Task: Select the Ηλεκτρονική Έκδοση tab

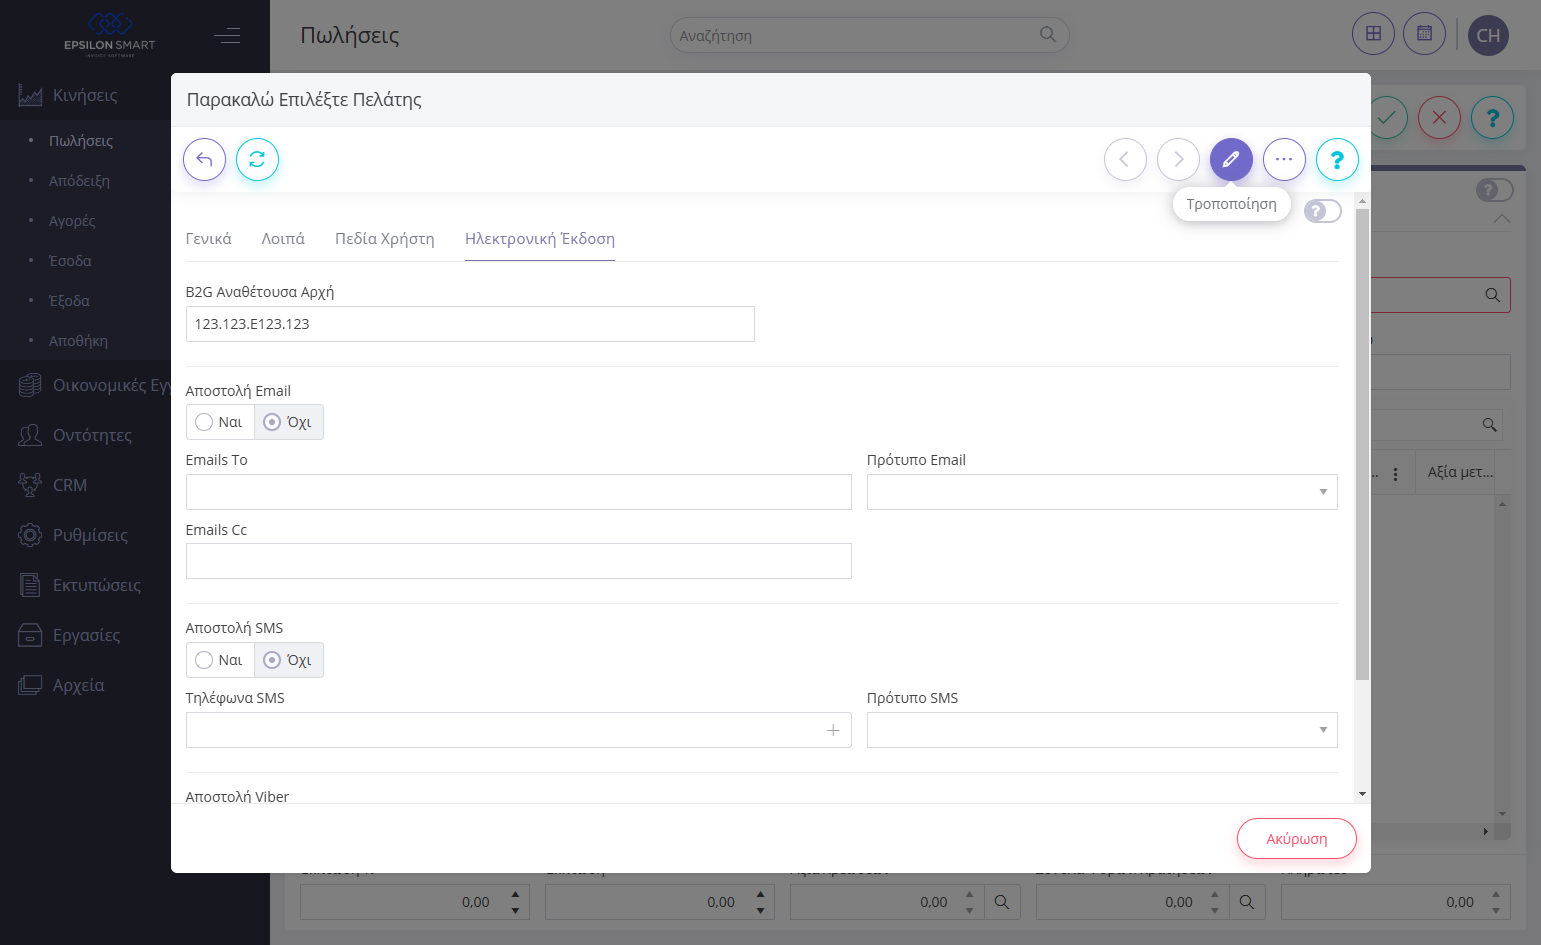Action: [x=540, y=239]
